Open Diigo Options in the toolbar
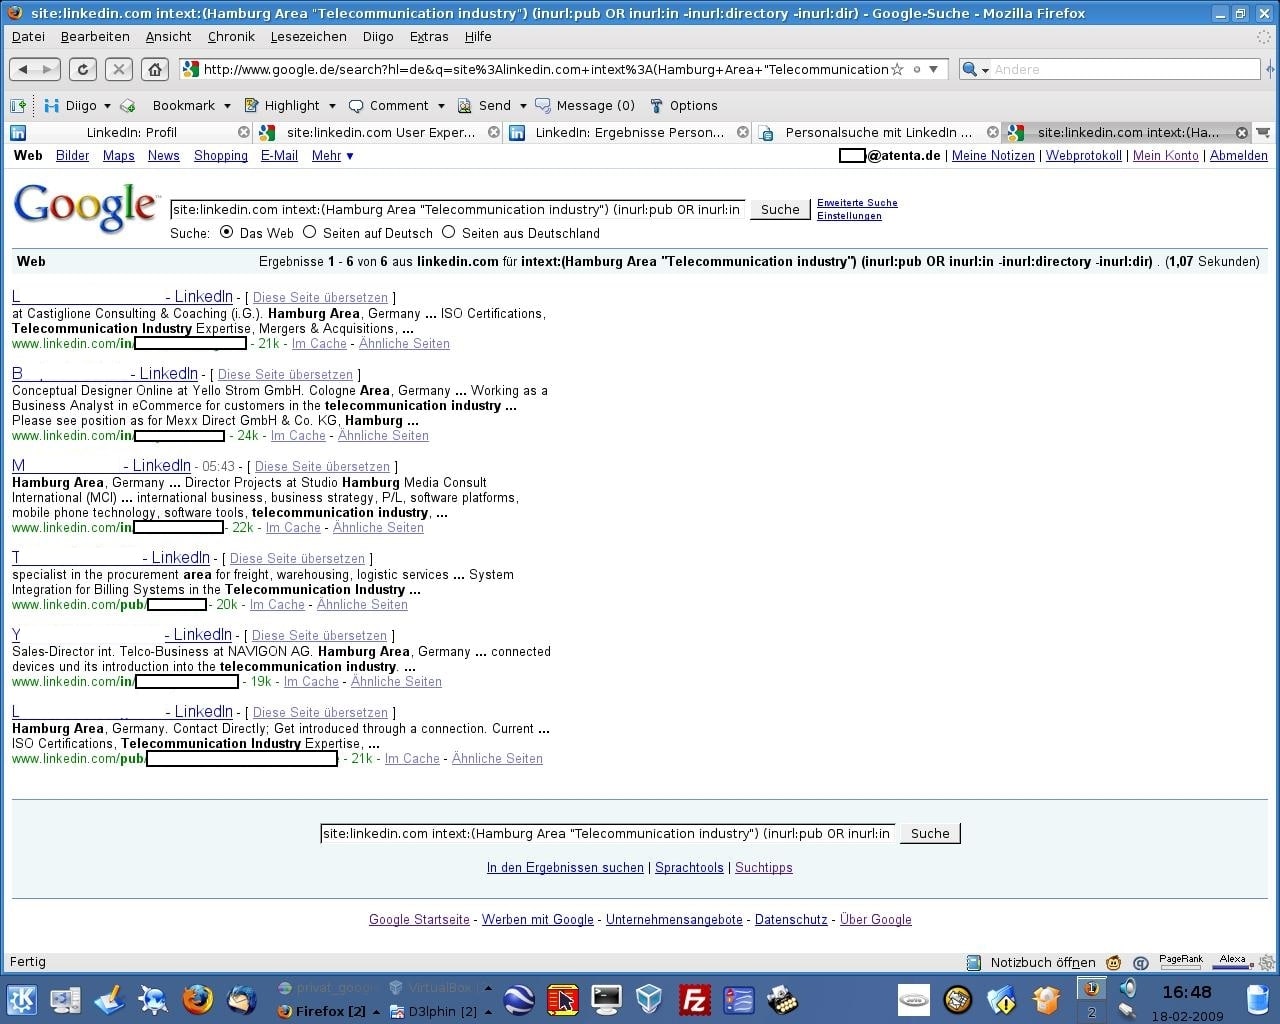The height and width of the screenshot is (1024, 1280). 684,105
